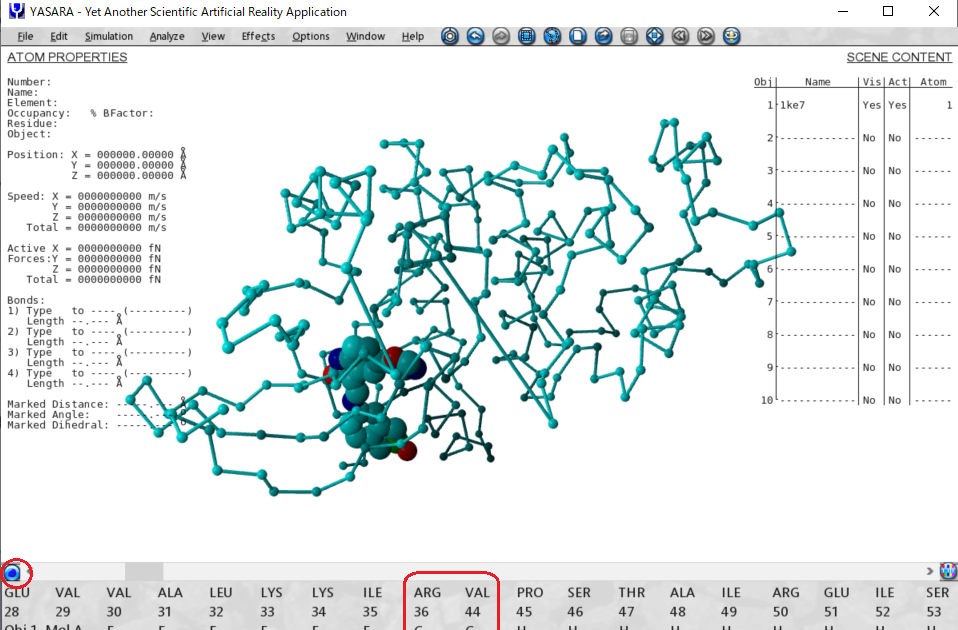Toggle visibility of object 1ke7 in Scene Content
Screen dimensions: 958x630
tap(870, 104)
